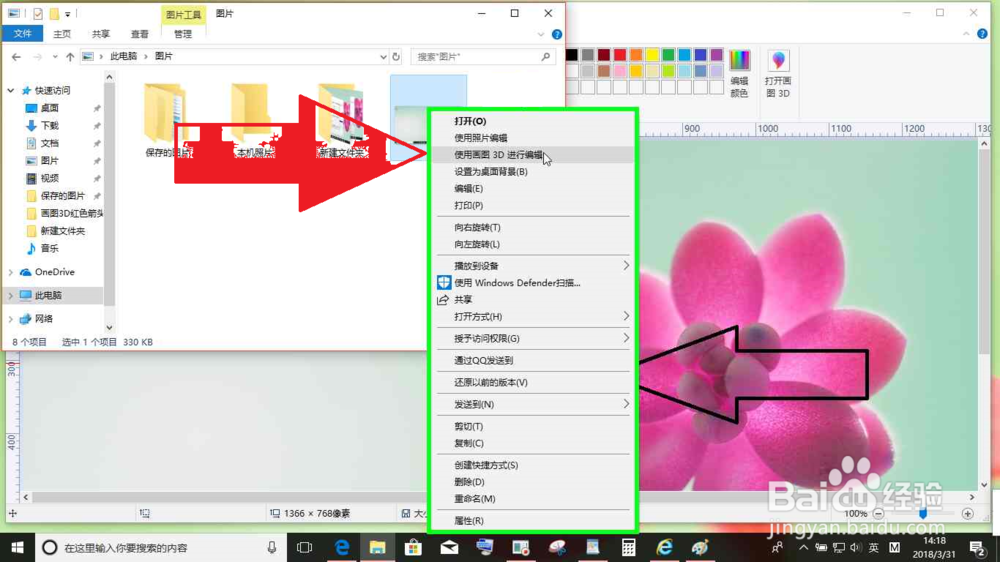Pick the yellow color swatch in Paint
1000x562 pixels.
652,55
